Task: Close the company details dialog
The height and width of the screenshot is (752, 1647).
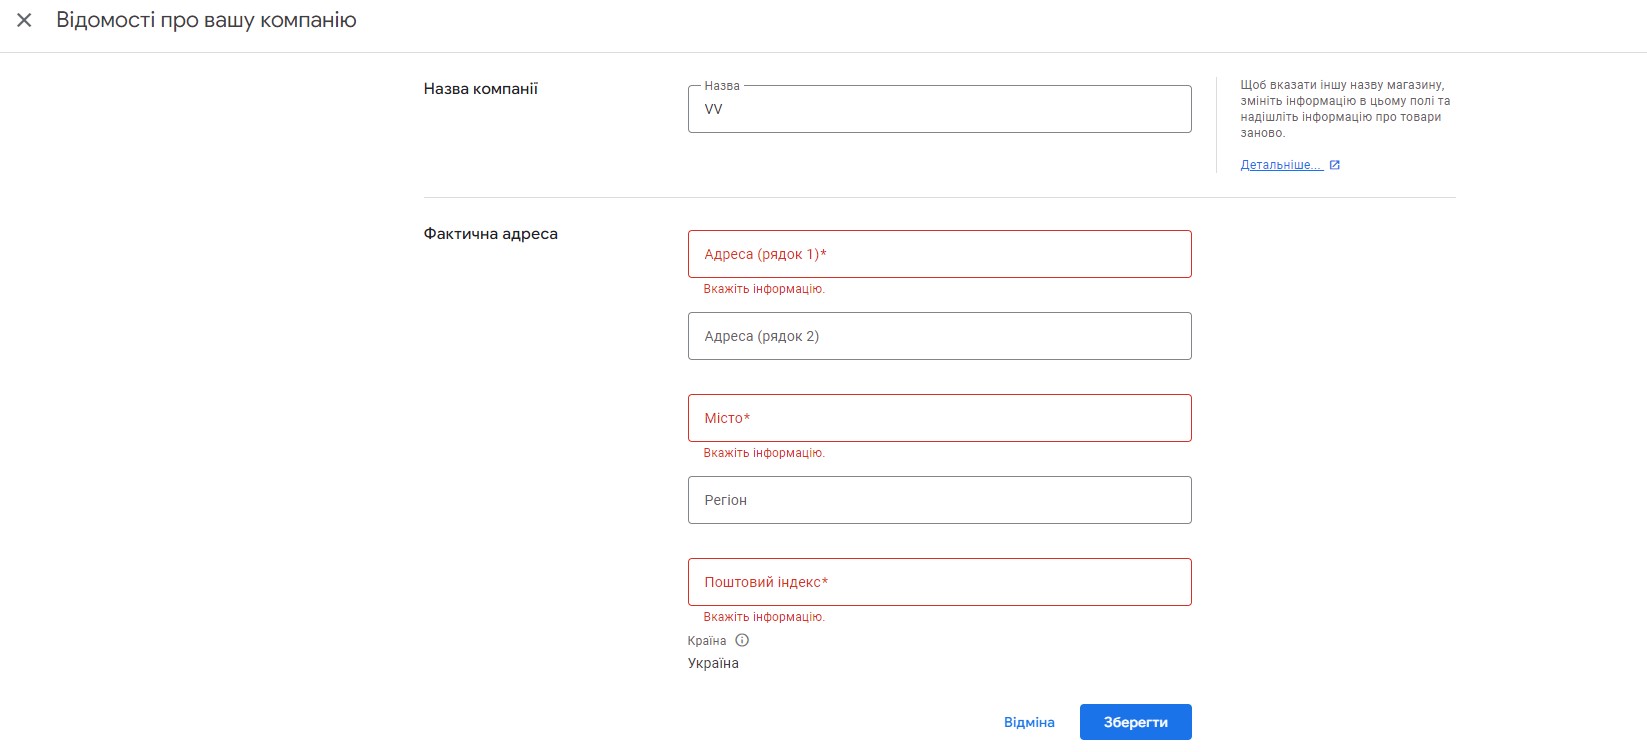Action: tap(24, 20)
